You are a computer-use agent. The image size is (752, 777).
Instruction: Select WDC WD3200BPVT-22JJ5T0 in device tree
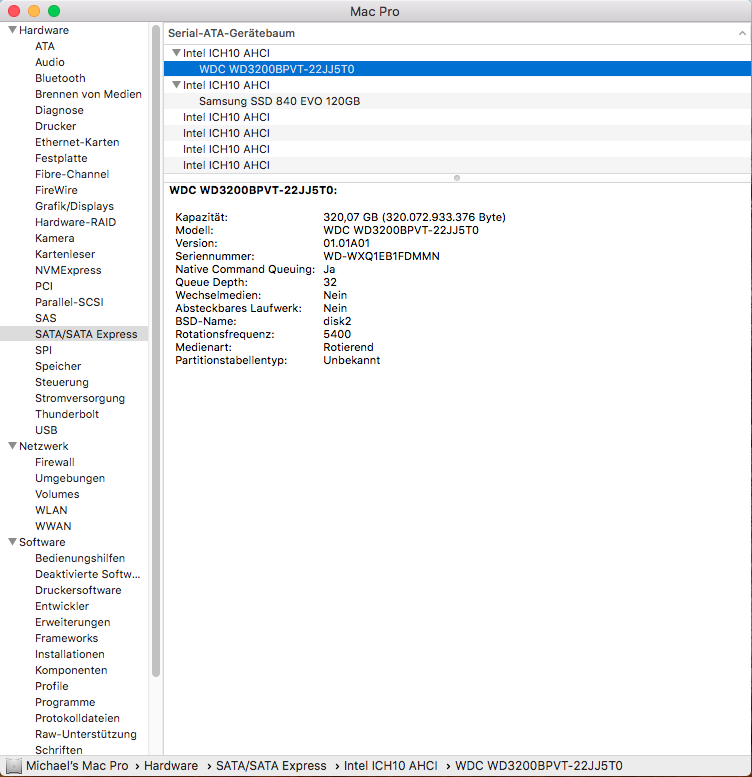(457, 69)
